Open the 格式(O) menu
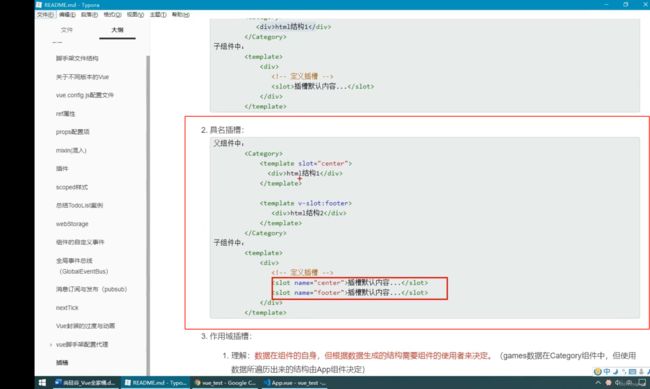650x389 pixels. 112,15
